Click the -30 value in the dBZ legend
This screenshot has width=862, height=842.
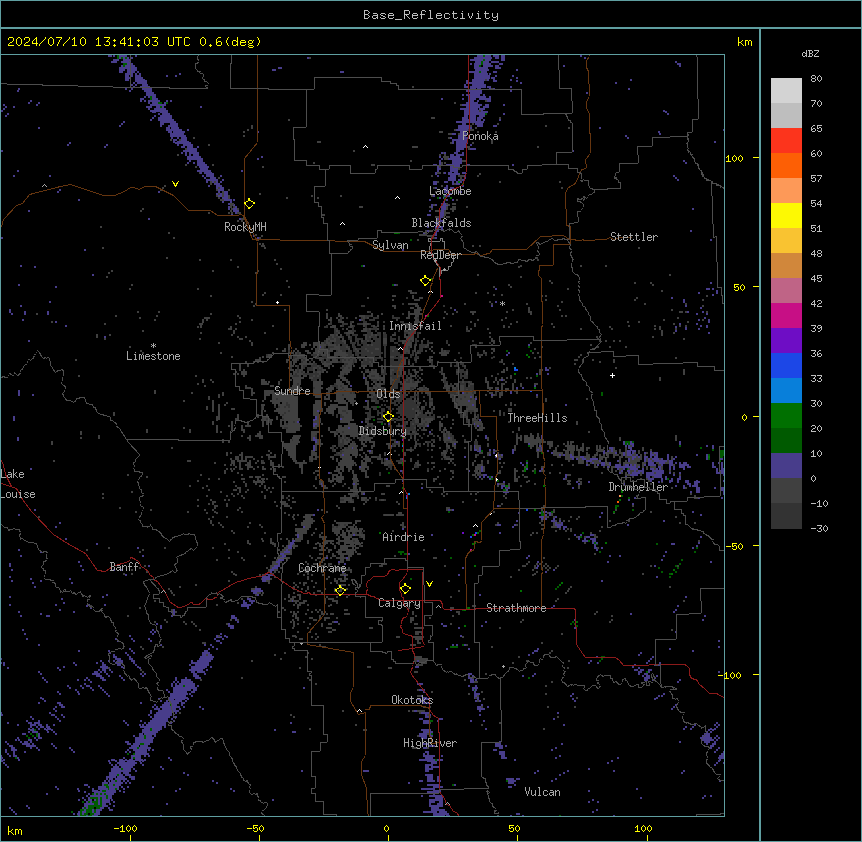[819, 528]
